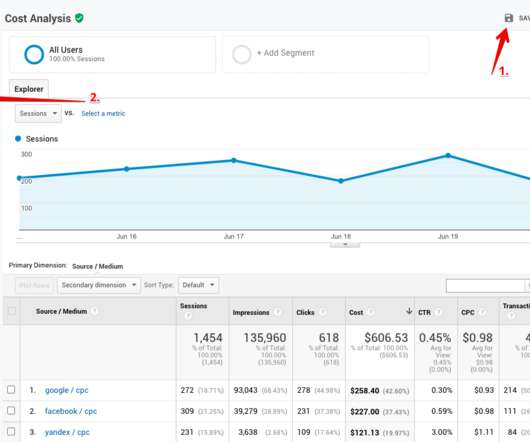Toggle the select-all checkbox in table header

point(12,311)
